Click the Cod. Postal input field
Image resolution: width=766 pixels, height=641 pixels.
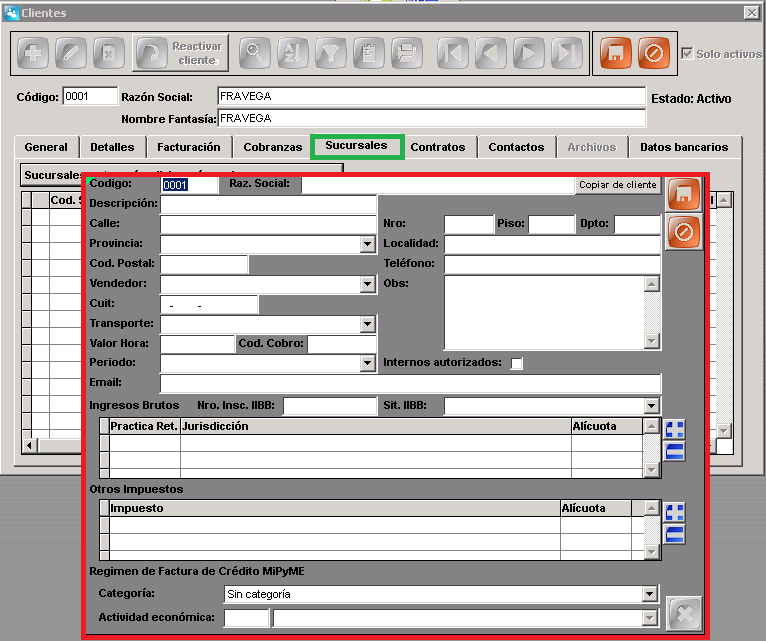pos(204,264)
